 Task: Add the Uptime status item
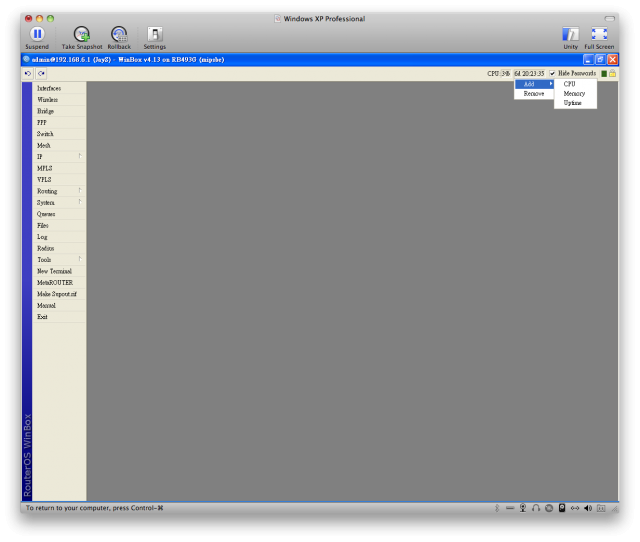click(575, 103)
